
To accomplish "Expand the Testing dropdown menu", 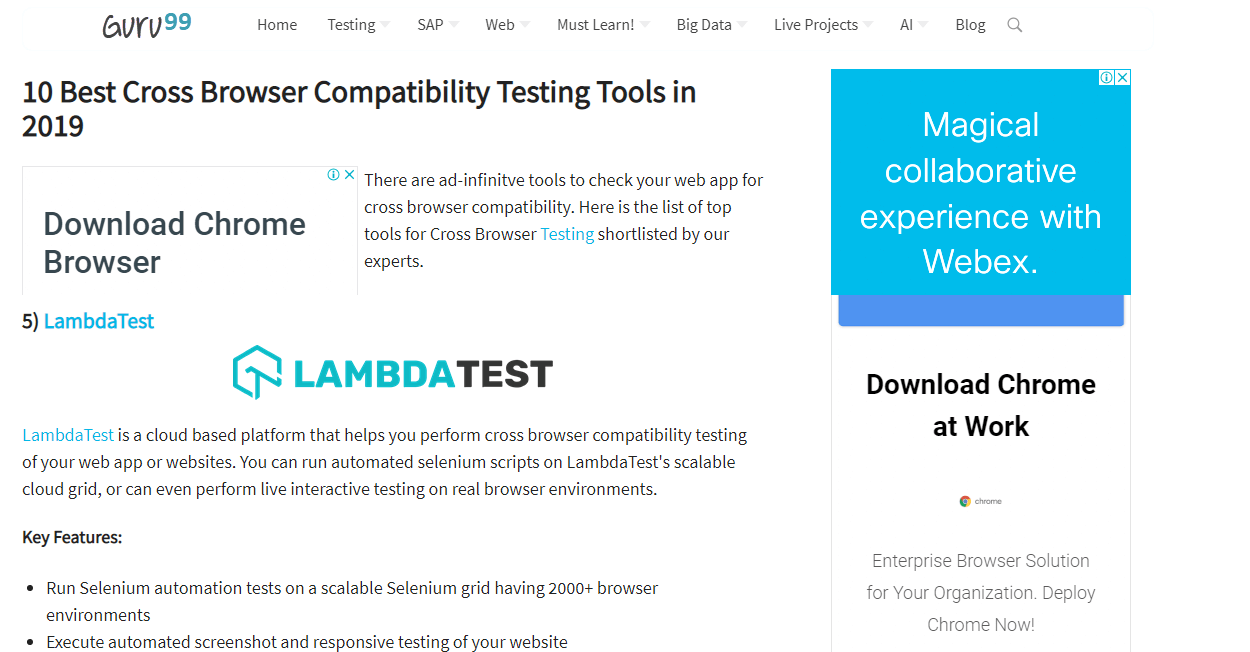I will [358, 25].
